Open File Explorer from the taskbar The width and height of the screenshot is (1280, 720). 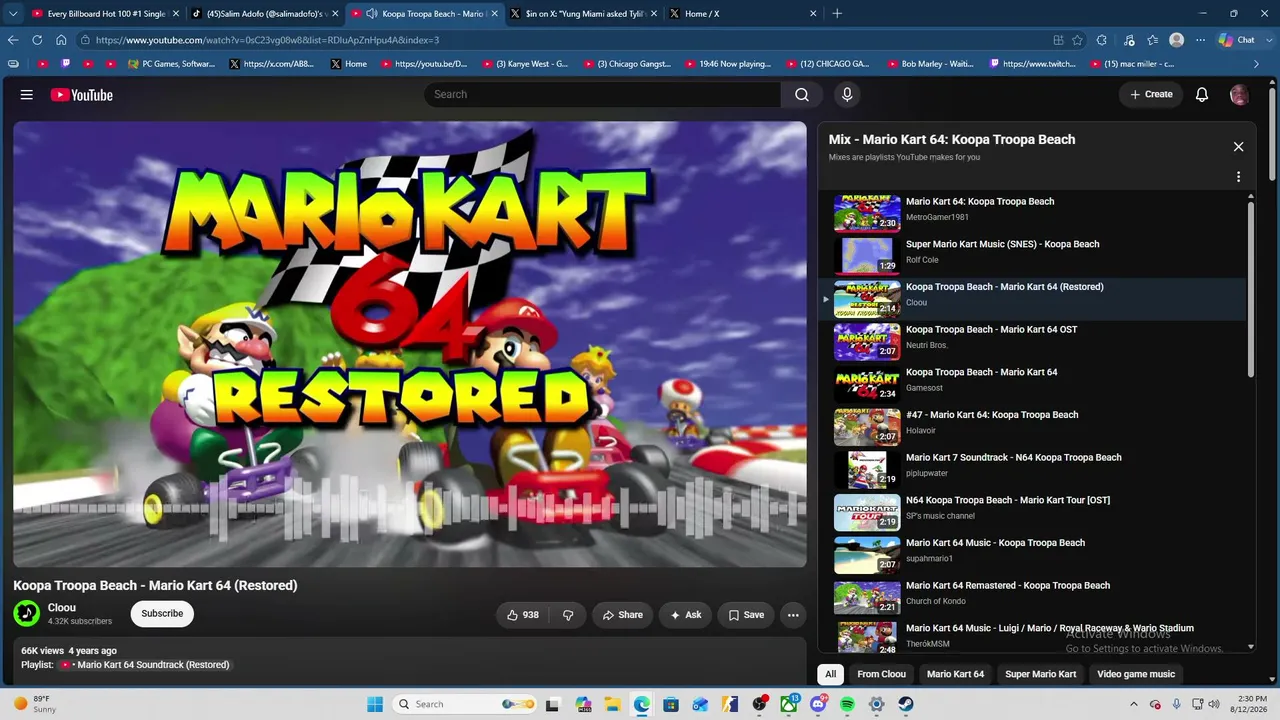tap(612, 704)
